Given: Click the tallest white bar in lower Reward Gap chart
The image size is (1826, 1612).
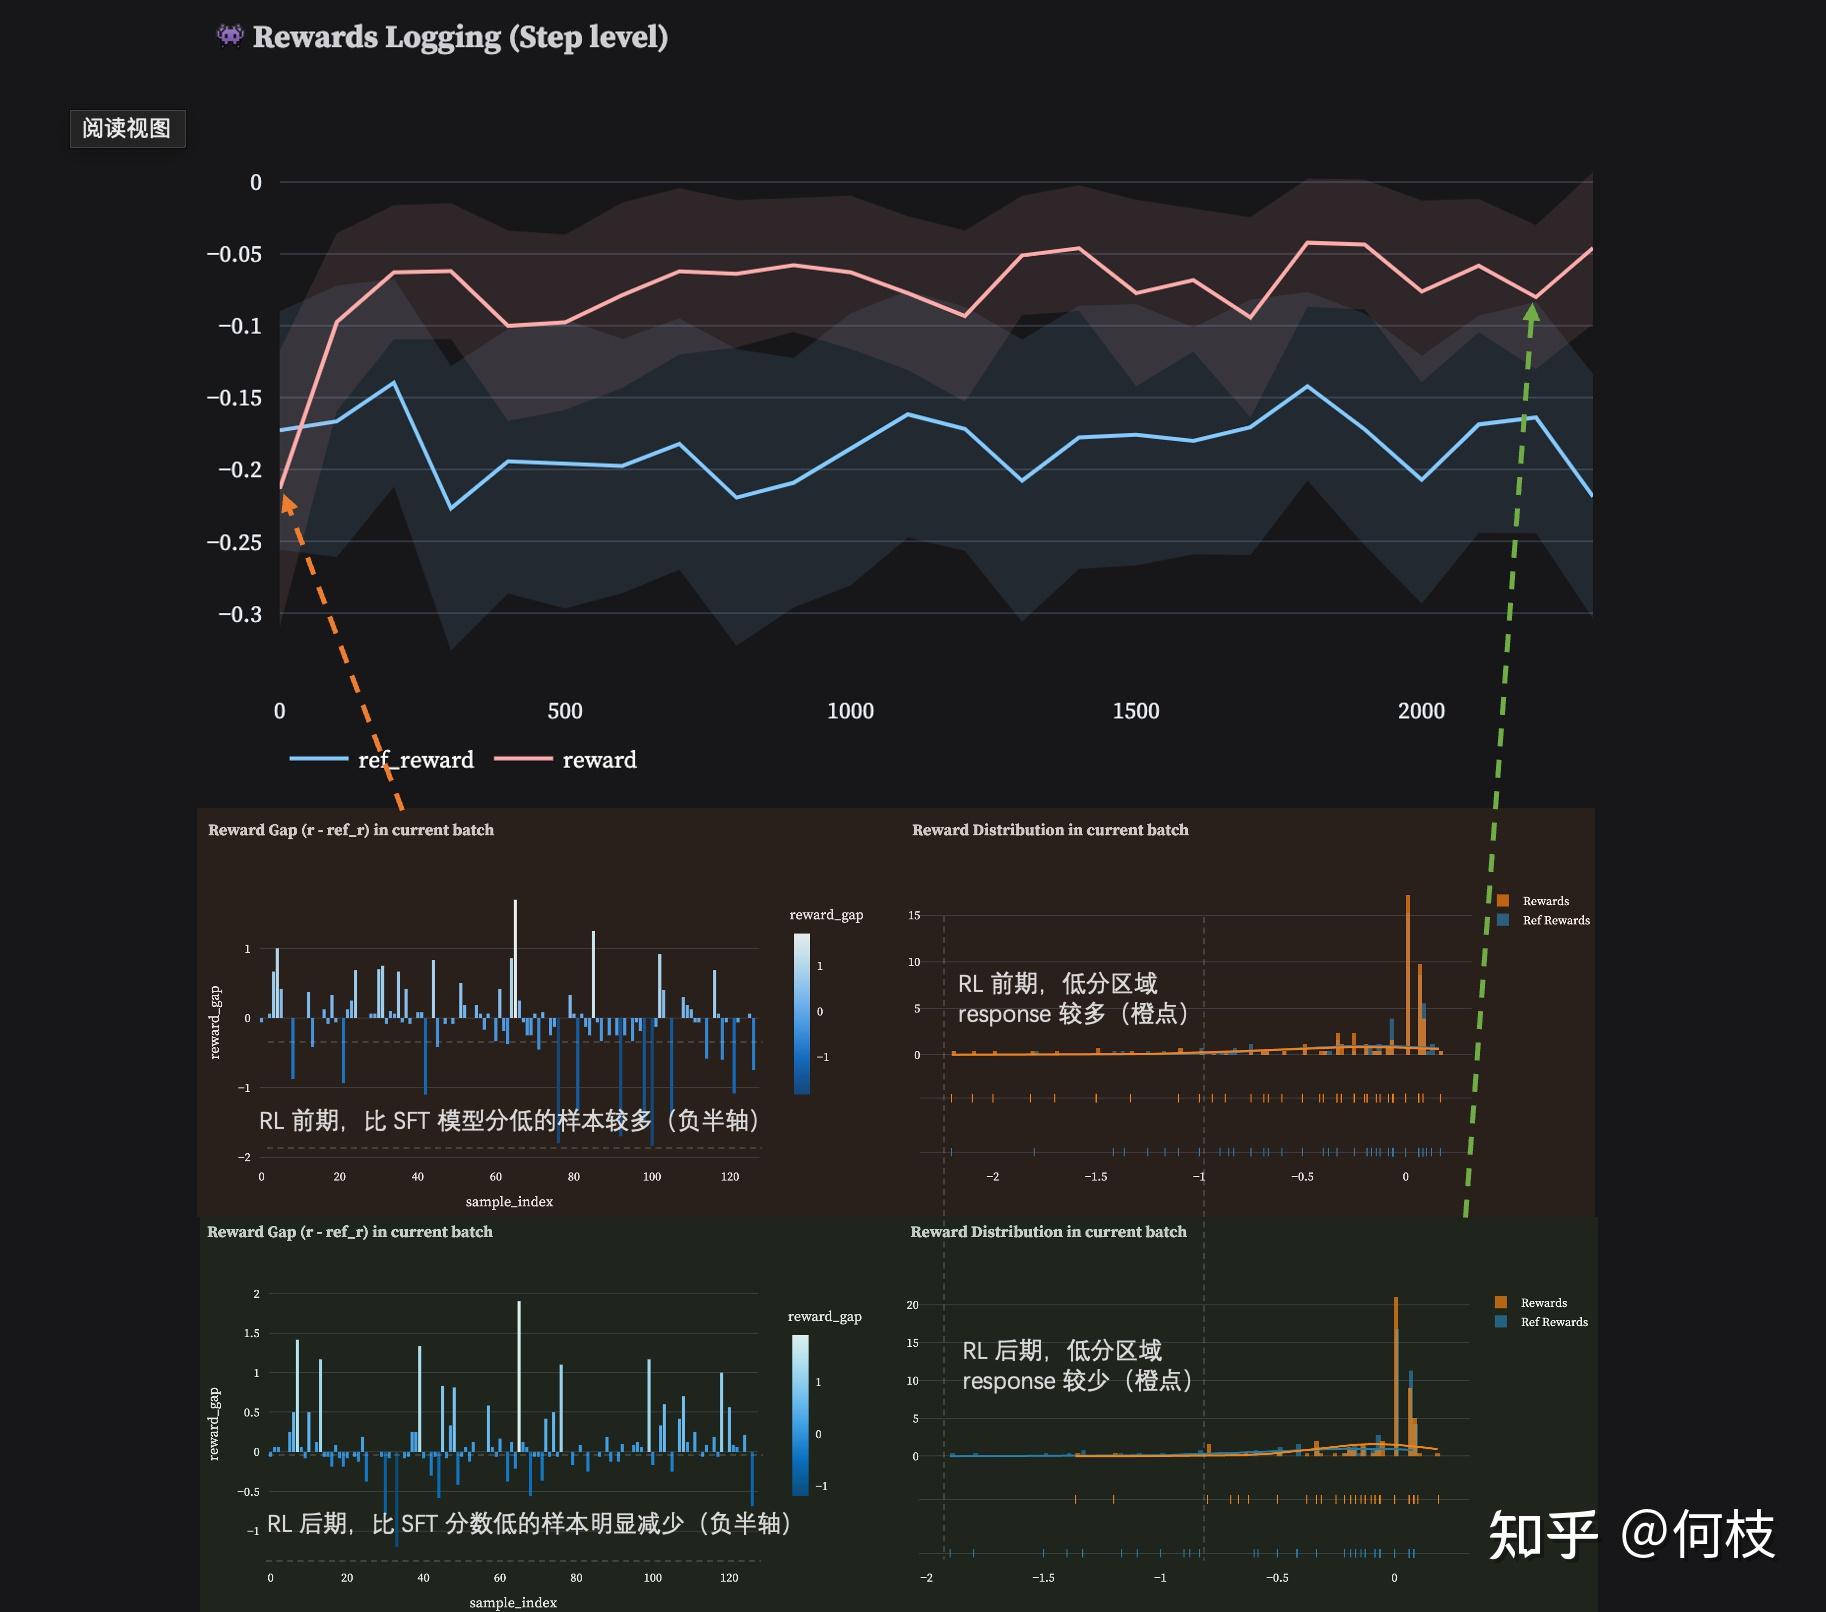Looking at the screenshot, I should tap(519, 1376).
